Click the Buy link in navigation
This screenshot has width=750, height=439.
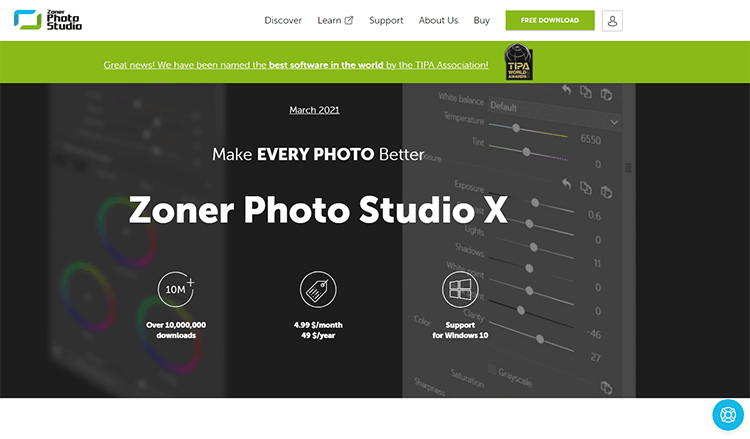pyautogui.click(x=482, y=20)
